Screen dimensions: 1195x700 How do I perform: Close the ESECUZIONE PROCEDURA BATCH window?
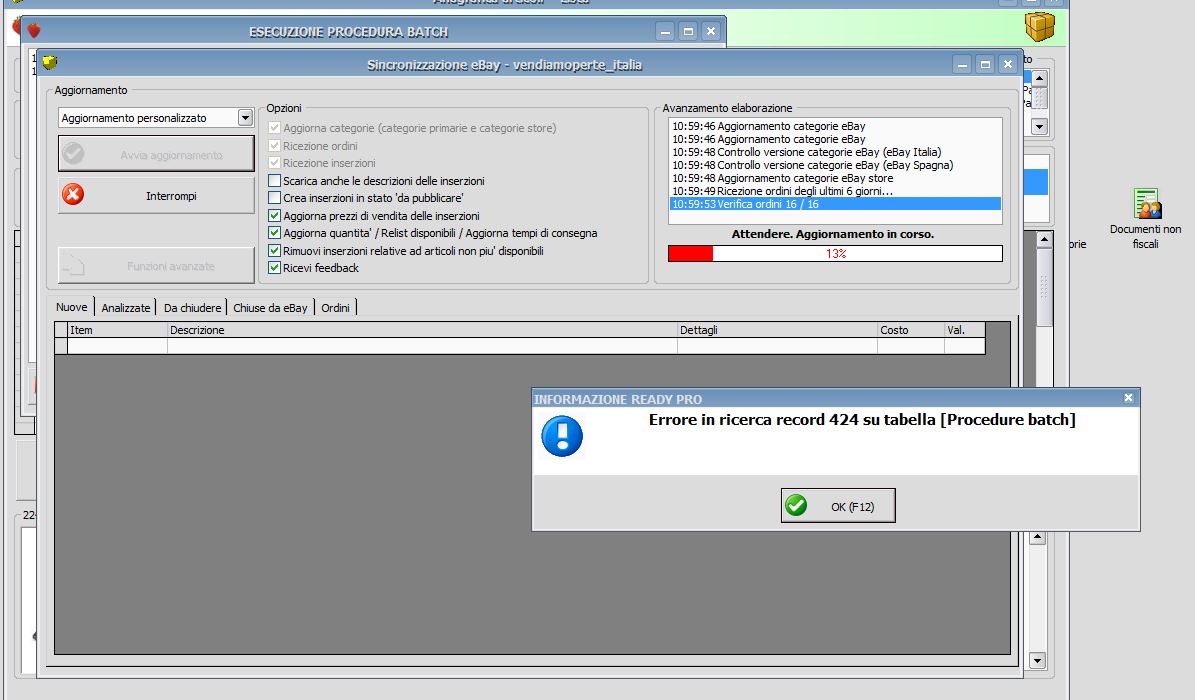tap(711, 31)
